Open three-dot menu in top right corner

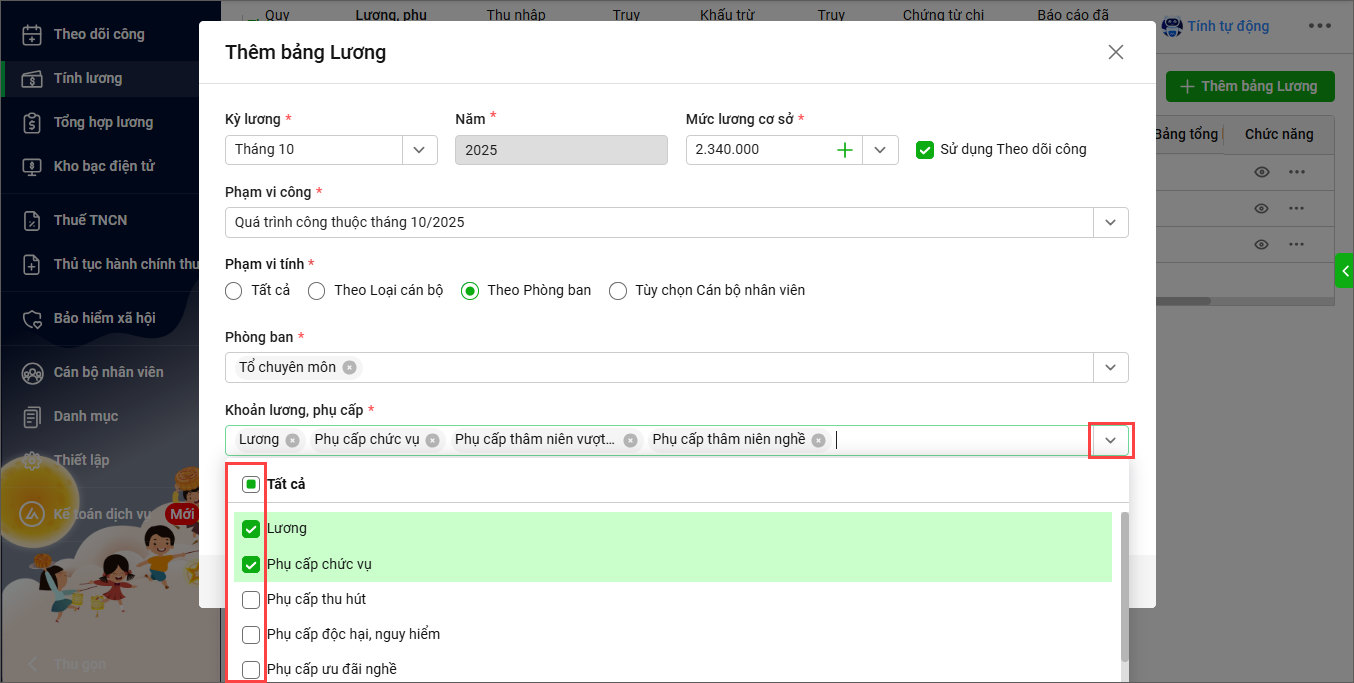[1321, 26]
